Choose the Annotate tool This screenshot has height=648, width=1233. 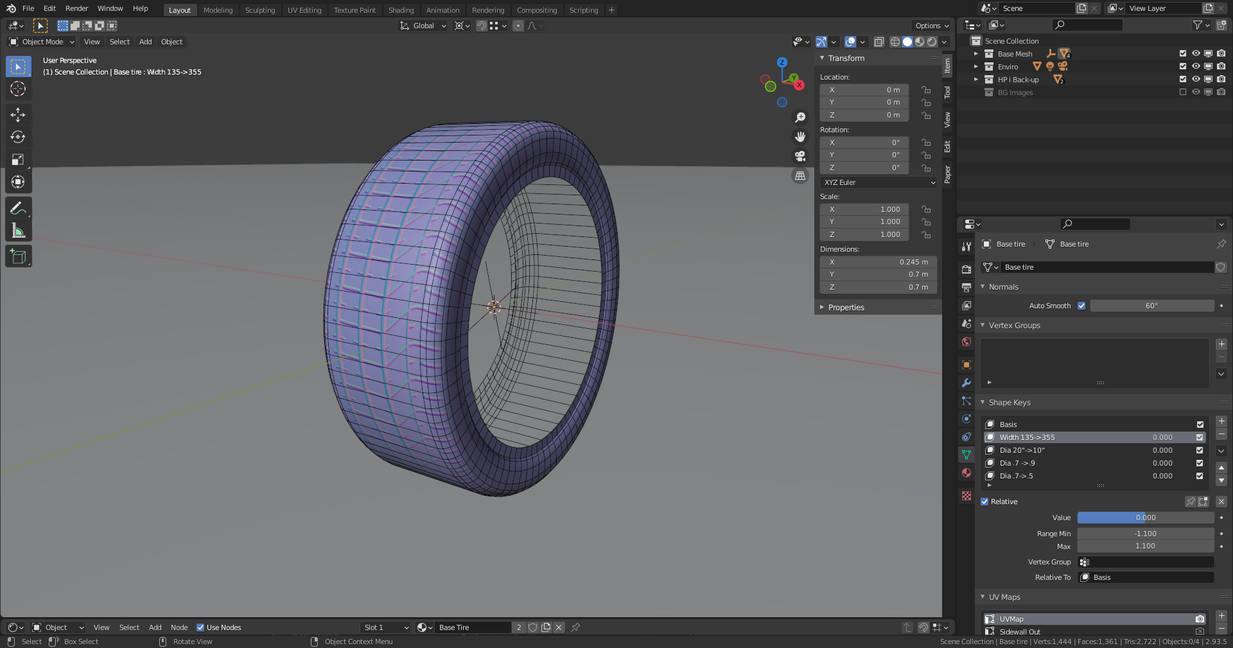pyautogui.click(x=18, y=208)
